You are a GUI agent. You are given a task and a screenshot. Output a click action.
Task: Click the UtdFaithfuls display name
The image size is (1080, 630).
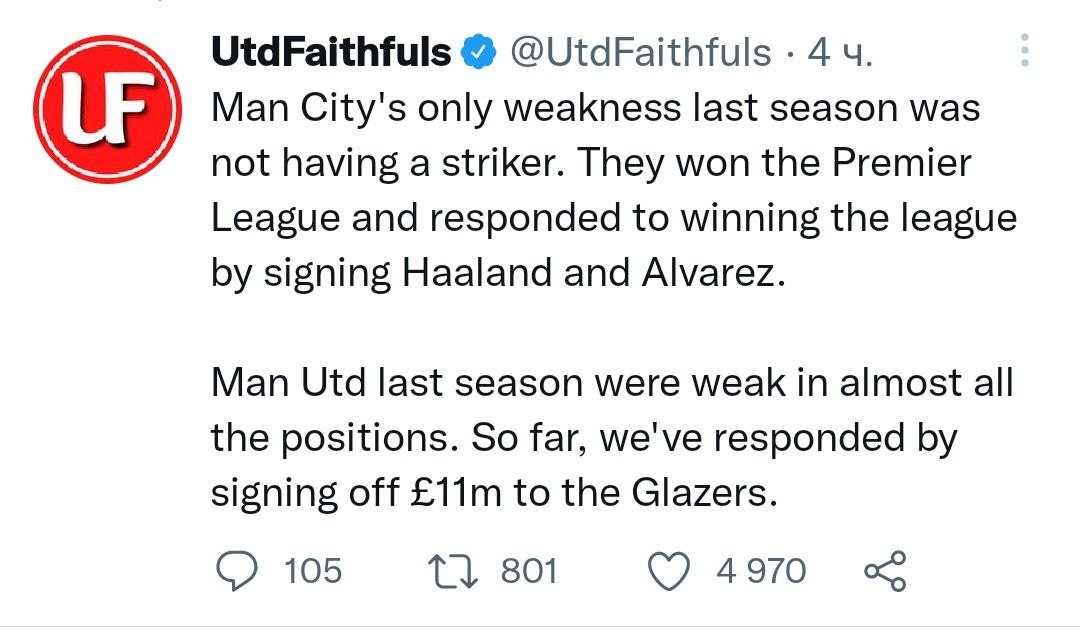(x=331, y=51)
